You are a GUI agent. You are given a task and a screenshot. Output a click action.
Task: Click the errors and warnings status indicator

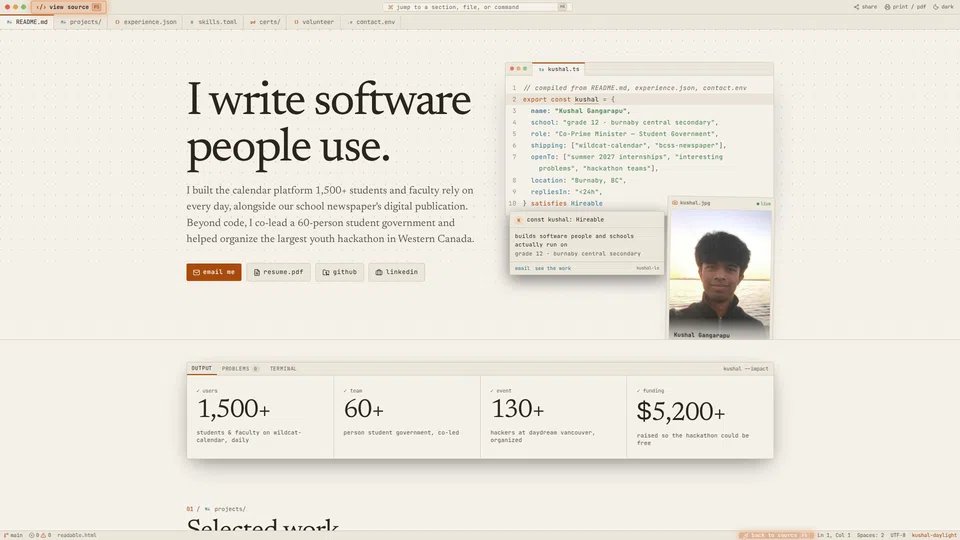pyautogui.click(x=40, y=535)
